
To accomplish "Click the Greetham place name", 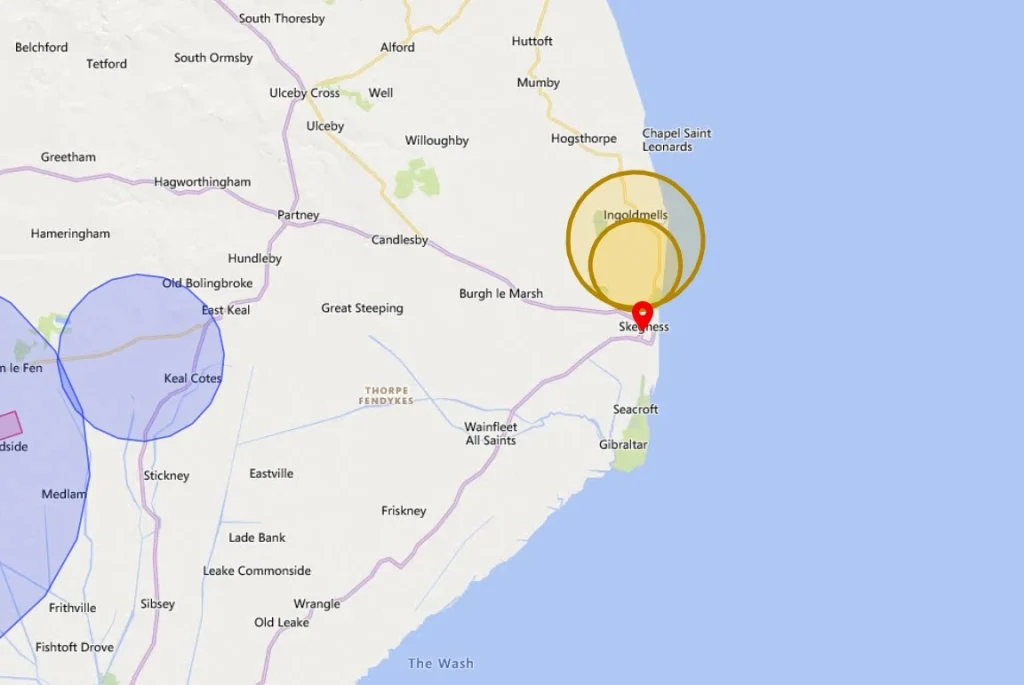I will pyautogui.click(x=68, y=157).
